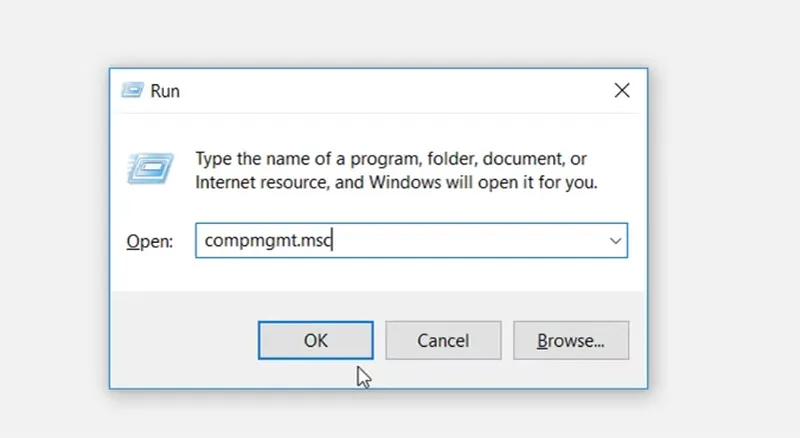Cancel the Run dialog

[443, 340]
